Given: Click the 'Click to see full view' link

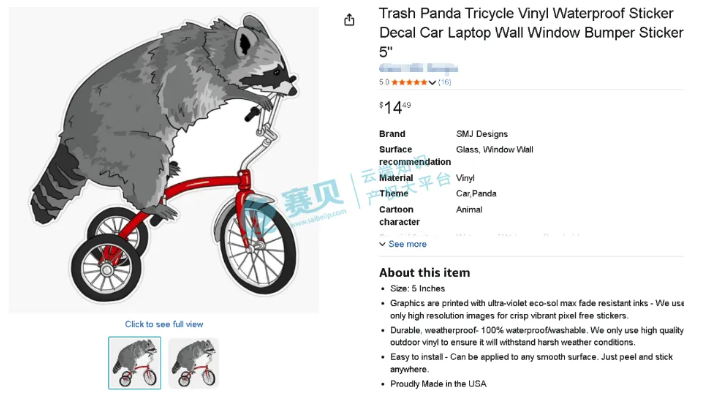Looking at the screenshot, I should pyautogui.click(x=164, y=324).
